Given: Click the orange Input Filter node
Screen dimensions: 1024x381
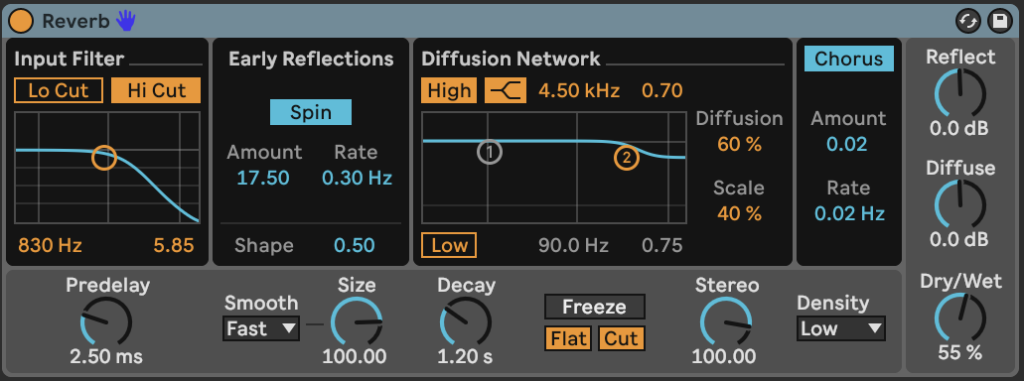Looking at the screenshot, I should click(x=104, y=157).
